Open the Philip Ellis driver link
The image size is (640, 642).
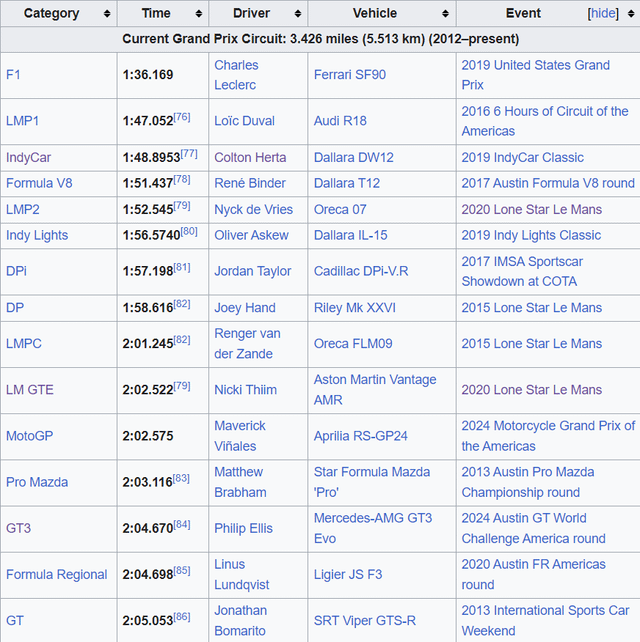tap(243, 529)
